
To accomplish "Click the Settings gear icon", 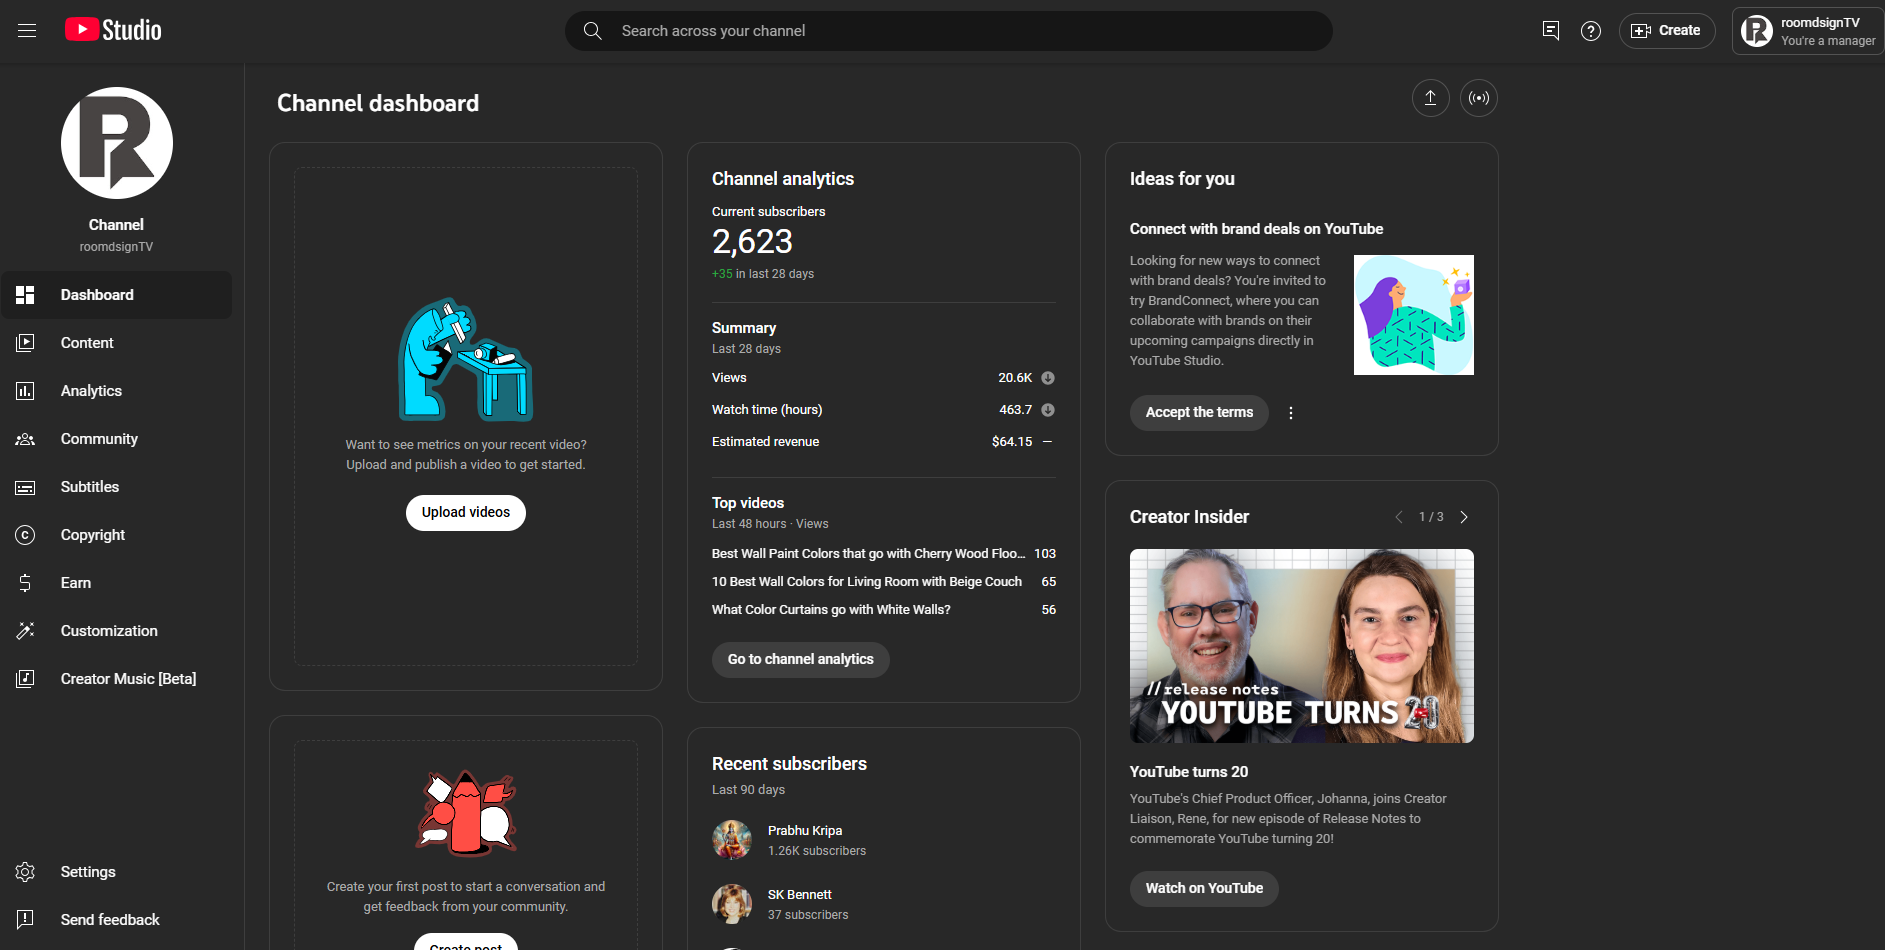I will coord(25,872).
